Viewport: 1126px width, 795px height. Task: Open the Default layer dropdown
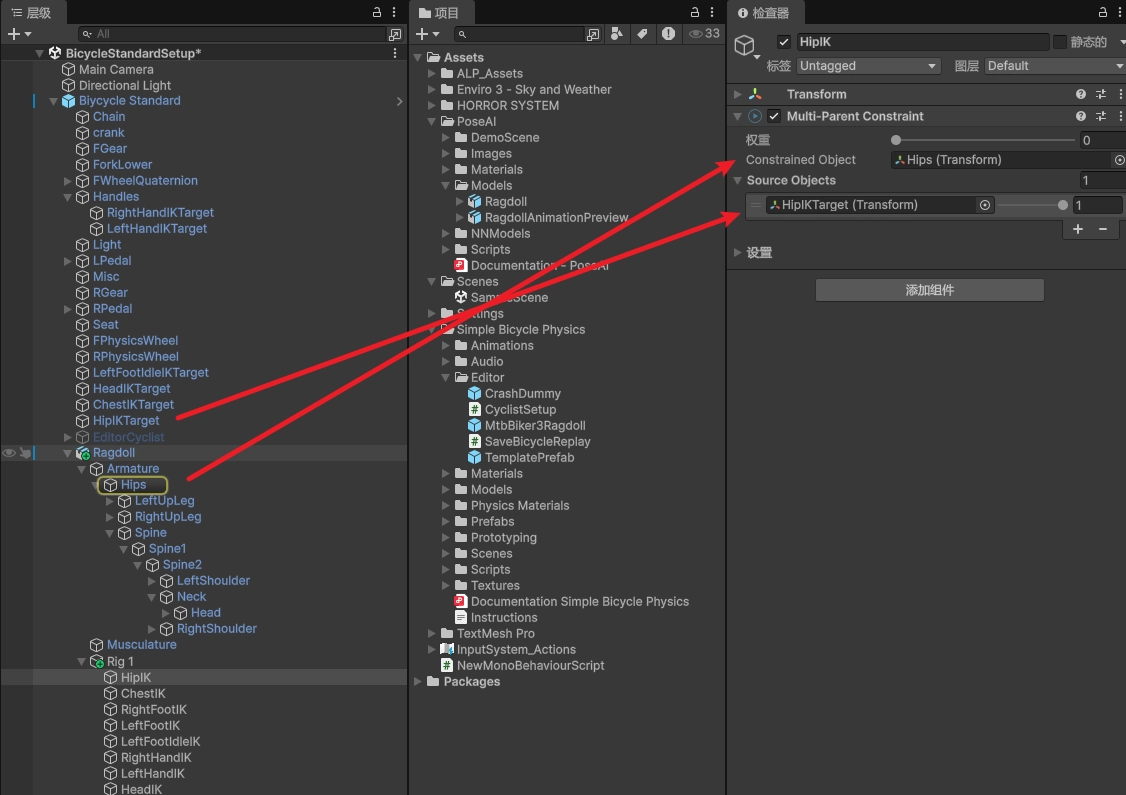click(1055, 66)
